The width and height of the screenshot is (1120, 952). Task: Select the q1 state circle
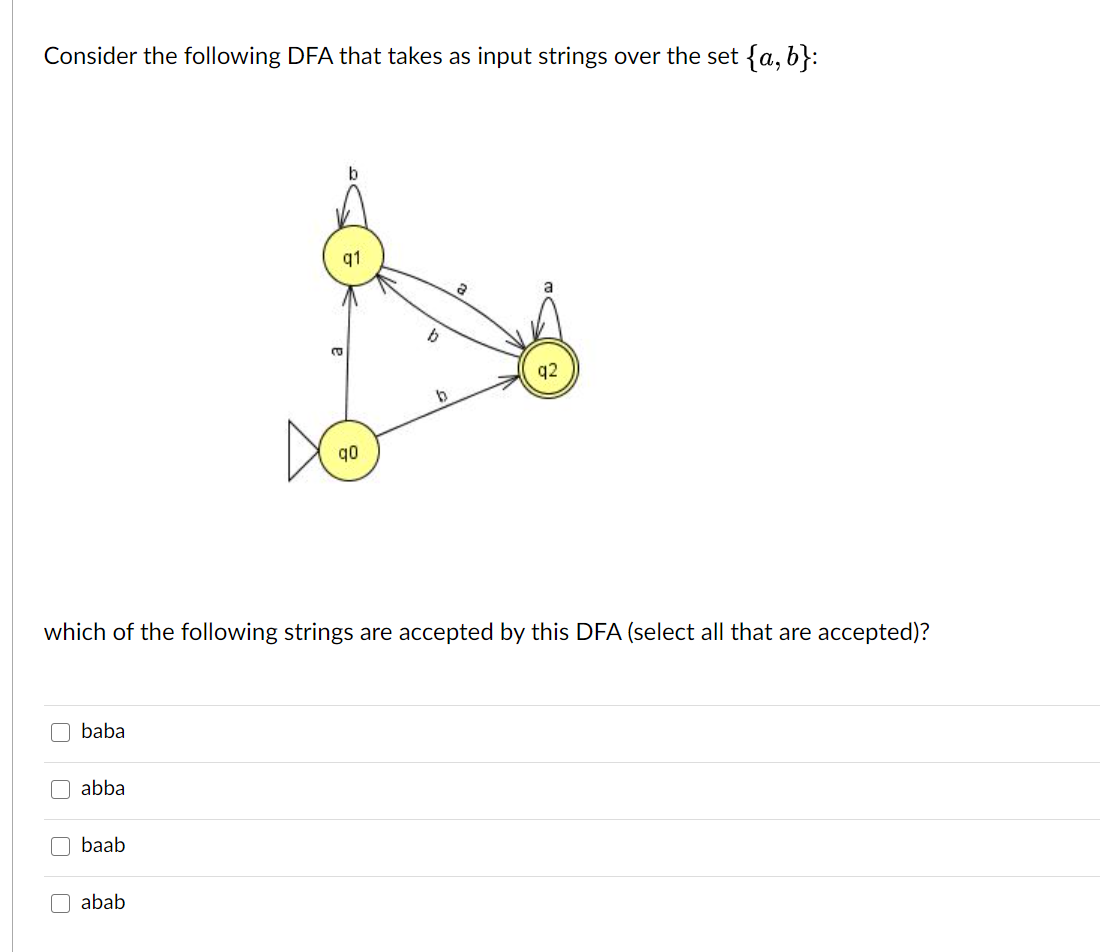[x=351, y=257]
